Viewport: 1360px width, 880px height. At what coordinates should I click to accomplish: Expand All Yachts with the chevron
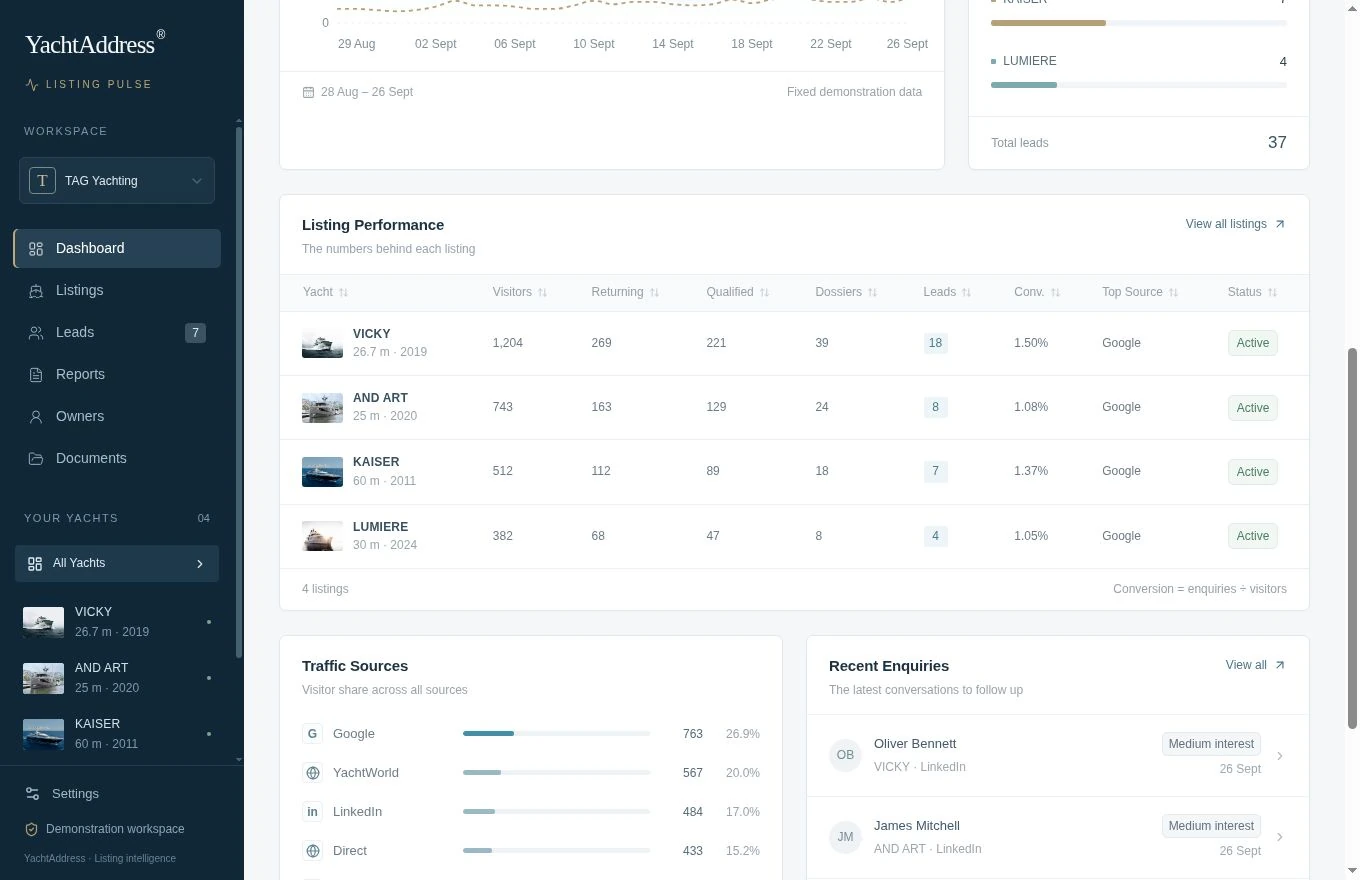(200, 564)
